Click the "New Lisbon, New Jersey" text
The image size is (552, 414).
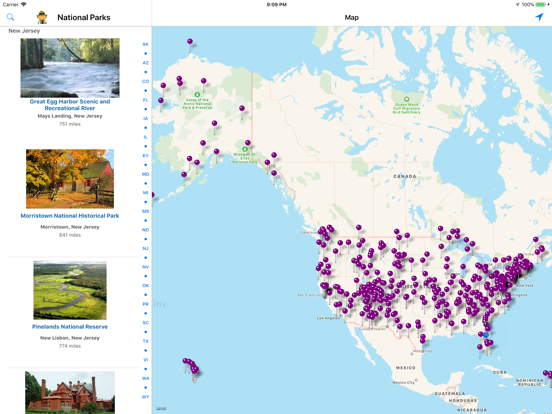coord(70,338)
